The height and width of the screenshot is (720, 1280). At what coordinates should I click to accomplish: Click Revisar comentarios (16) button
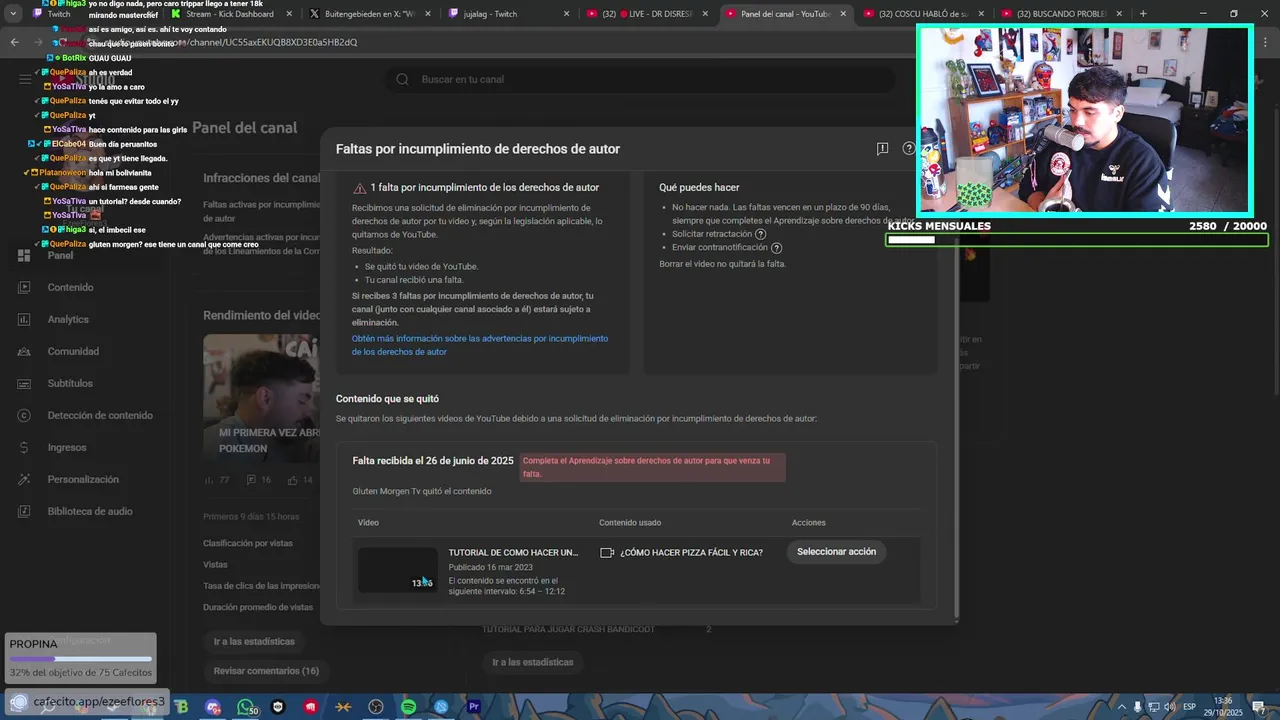coord(266,671)
